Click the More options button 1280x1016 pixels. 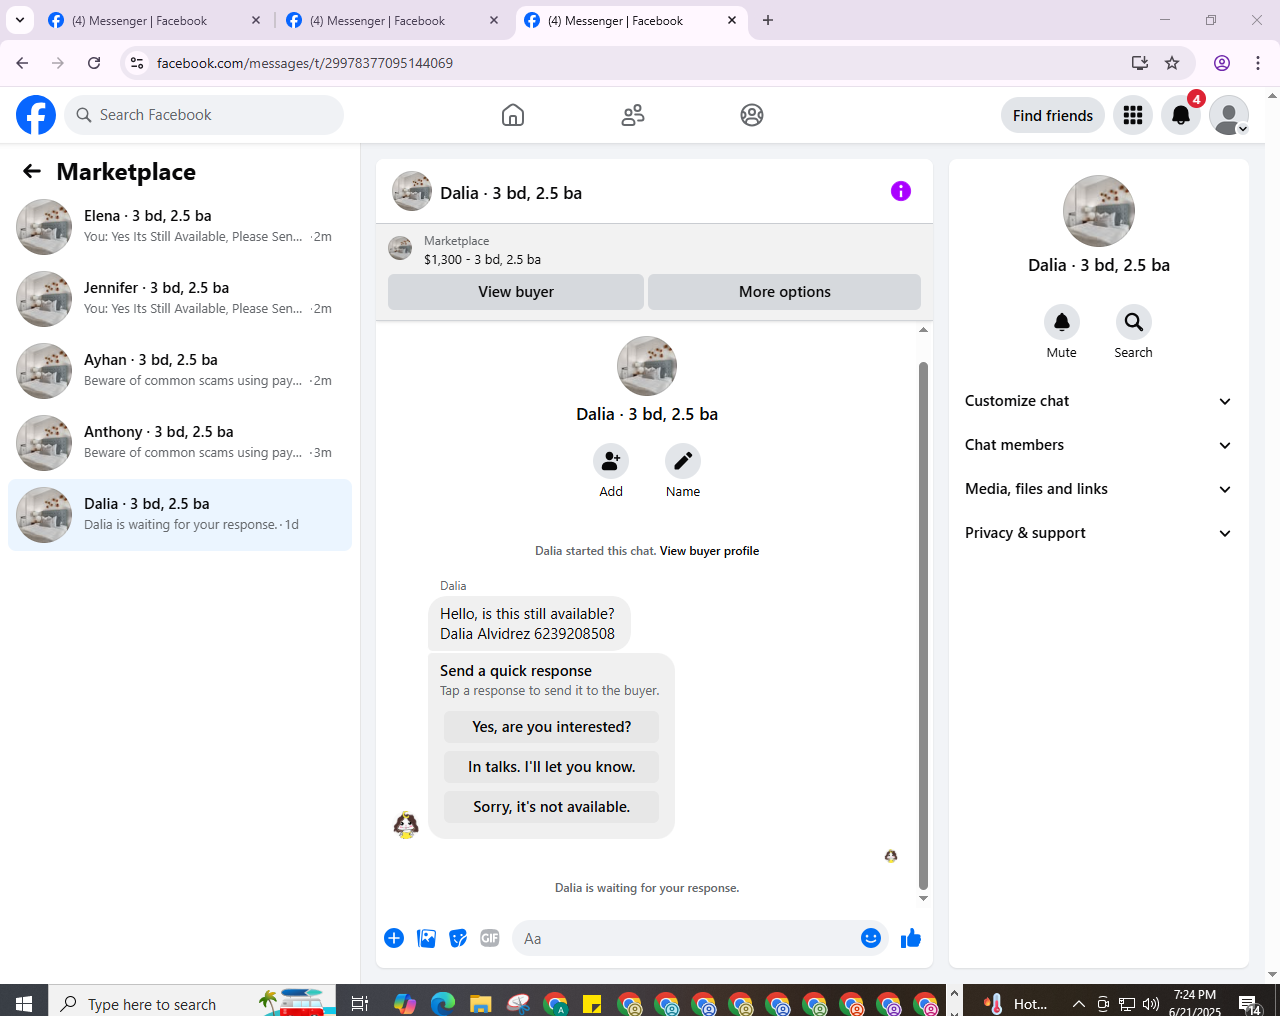pyautogui.click(x=785, y=292)
